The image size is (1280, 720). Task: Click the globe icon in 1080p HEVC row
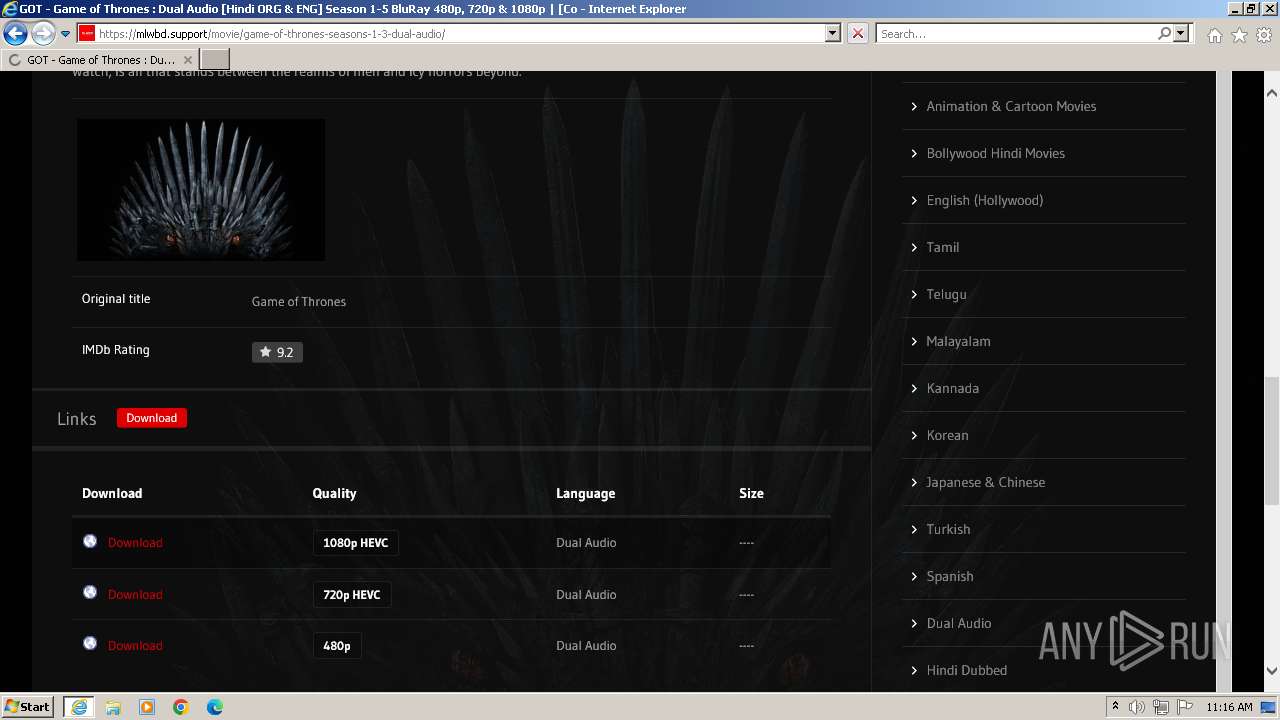pos(90,541)
